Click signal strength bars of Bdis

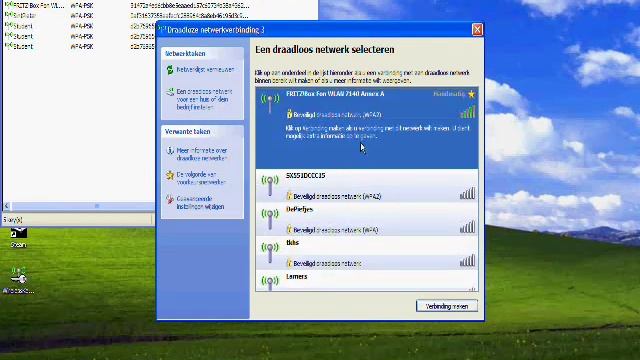click(x=468, y=260)
